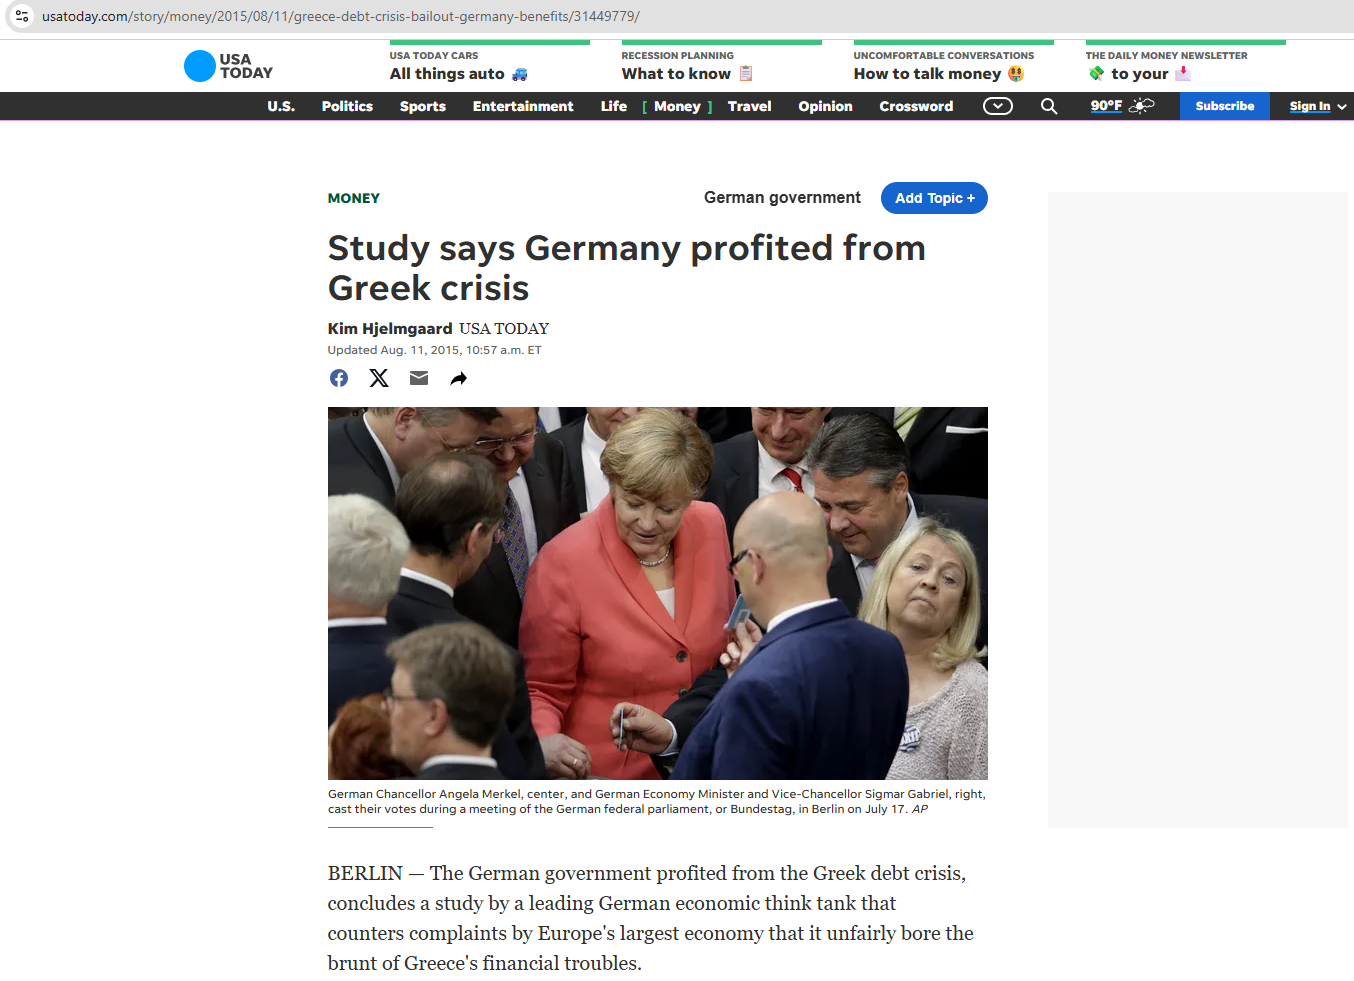Click the Merkel voting article photo
The image size is (1354, 981).
[x=657, y=593]
